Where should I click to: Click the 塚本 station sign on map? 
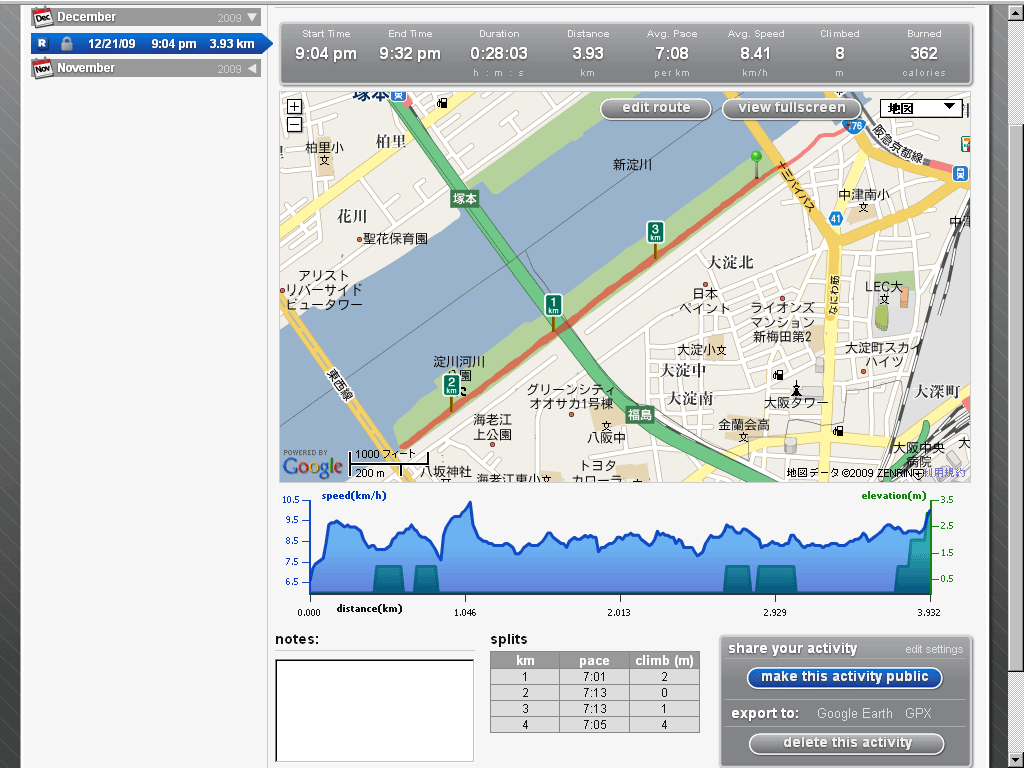[x=465, y=199]
